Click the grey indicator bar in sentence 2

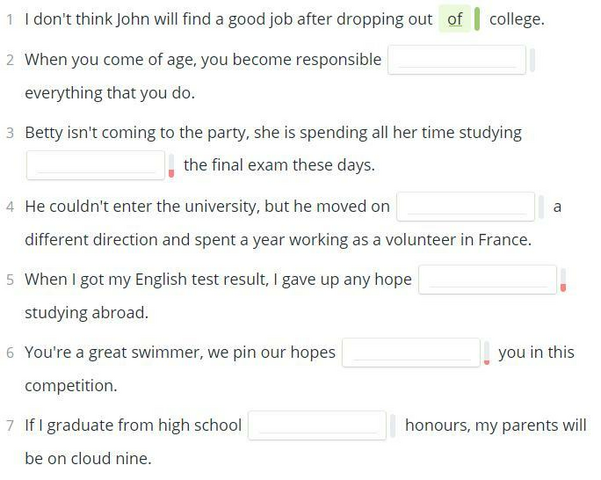tap(532, 60)
